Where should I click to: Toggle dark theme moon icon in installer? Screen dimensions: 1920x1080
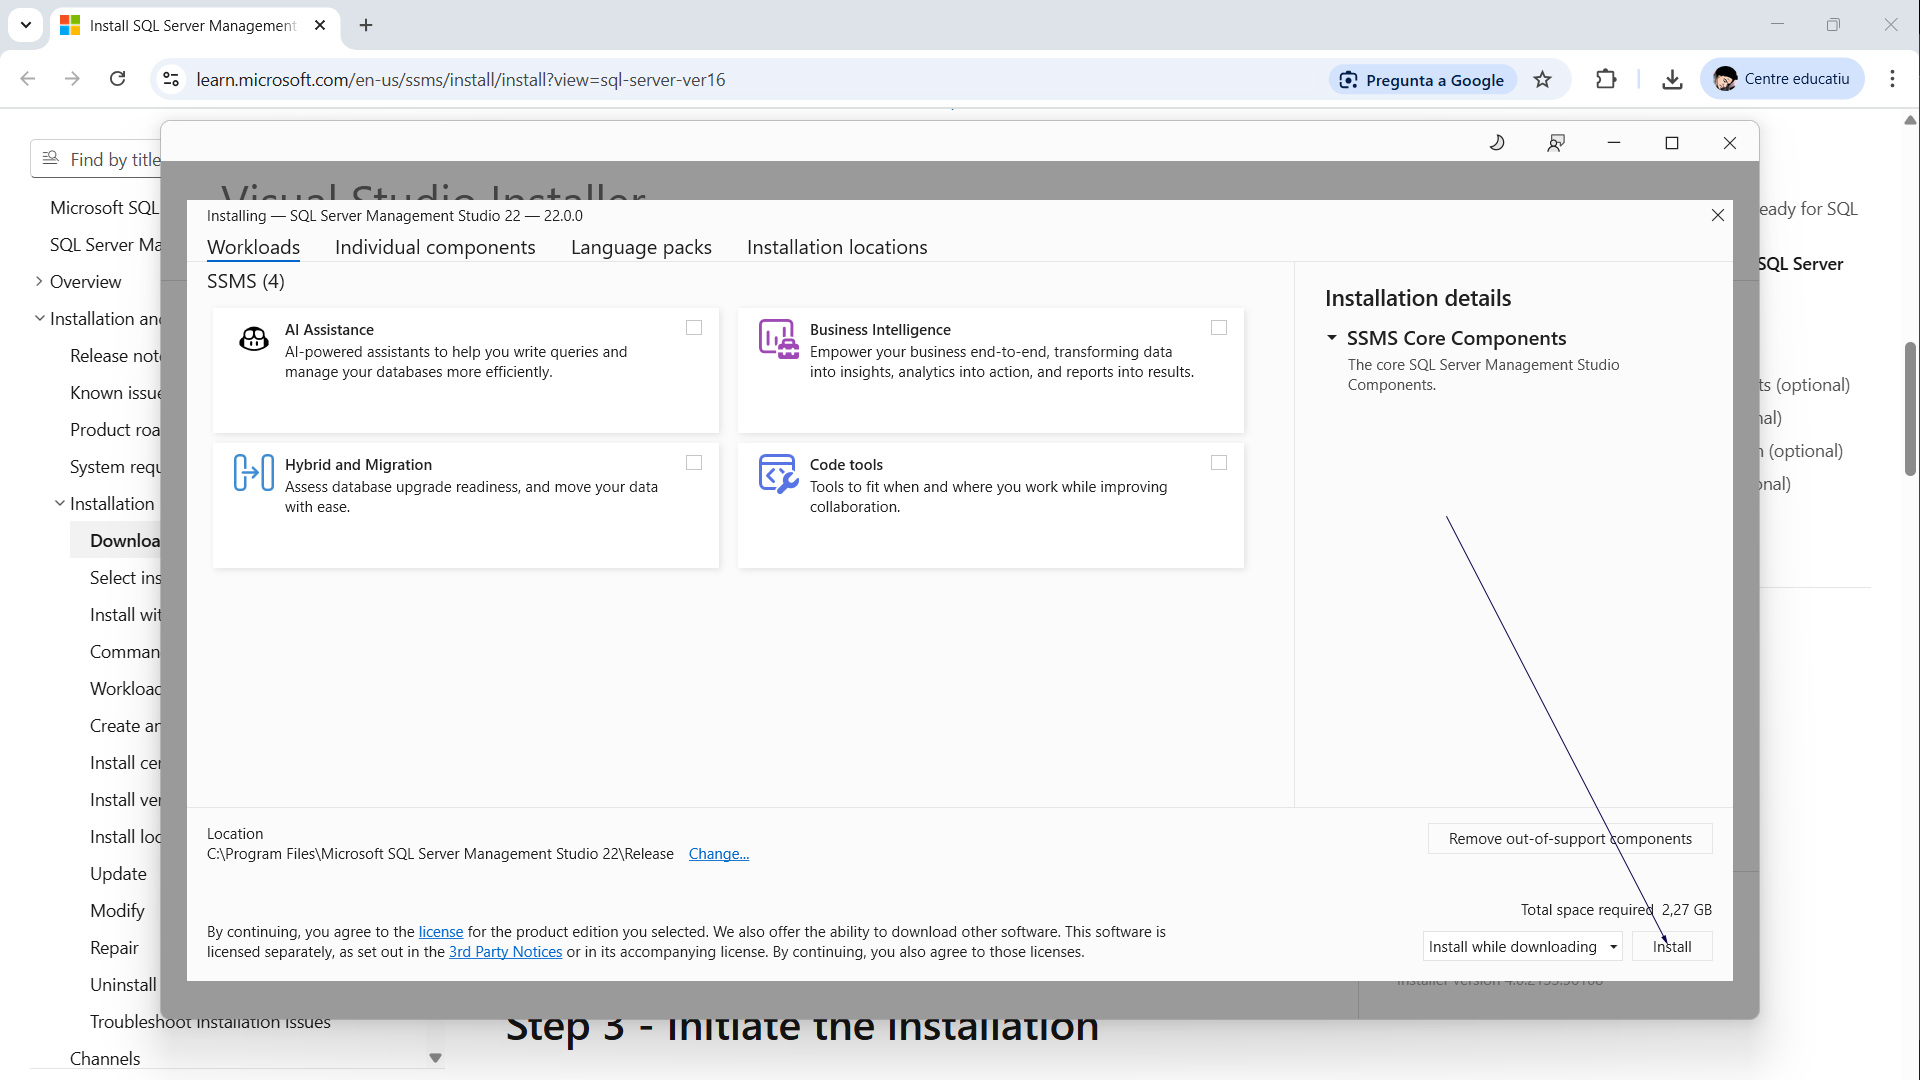[x=1497, y=143]
